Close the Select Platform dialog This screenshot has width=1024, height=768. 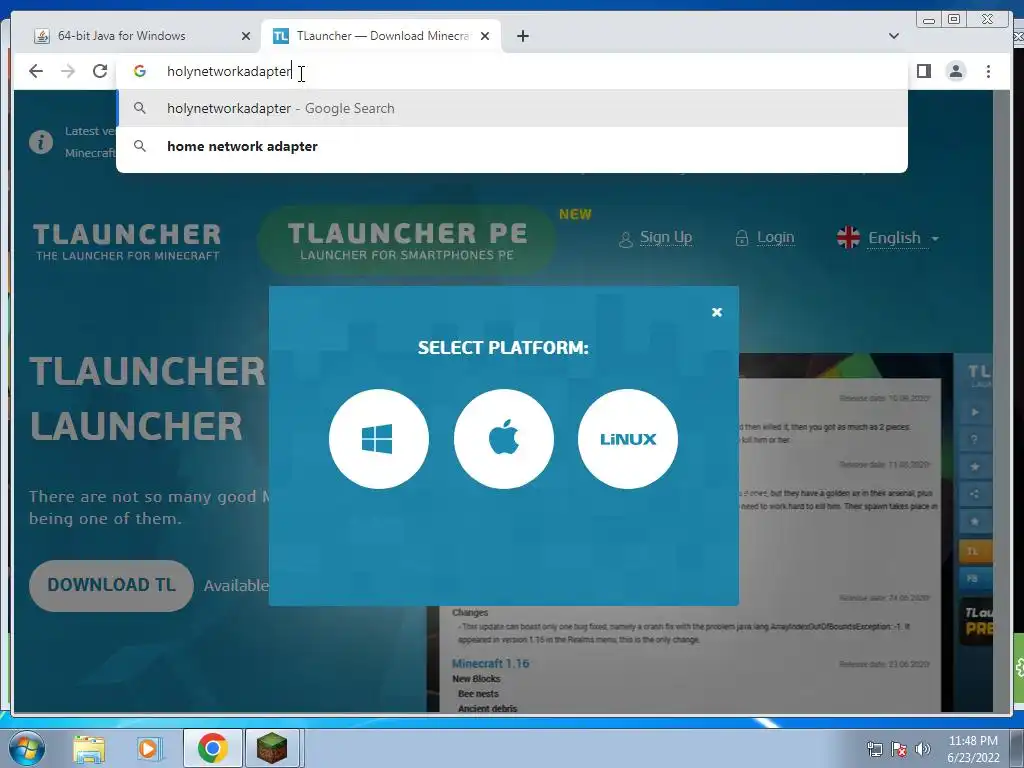(x=716, y=312)
